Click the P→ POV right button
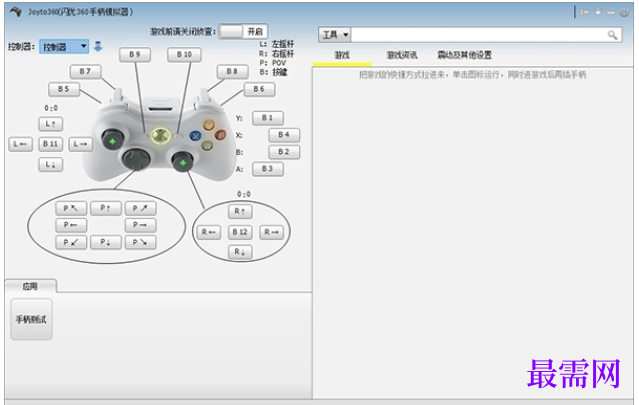The height and width of the screenshot is (405, 639). click(140, 225)
